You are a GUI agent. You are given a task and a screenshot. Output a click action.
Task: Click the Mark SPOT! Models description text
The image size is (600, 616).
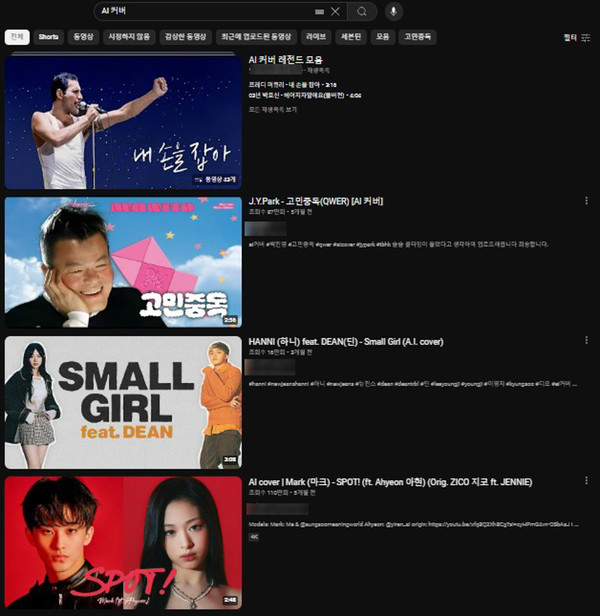click(413, 524)
